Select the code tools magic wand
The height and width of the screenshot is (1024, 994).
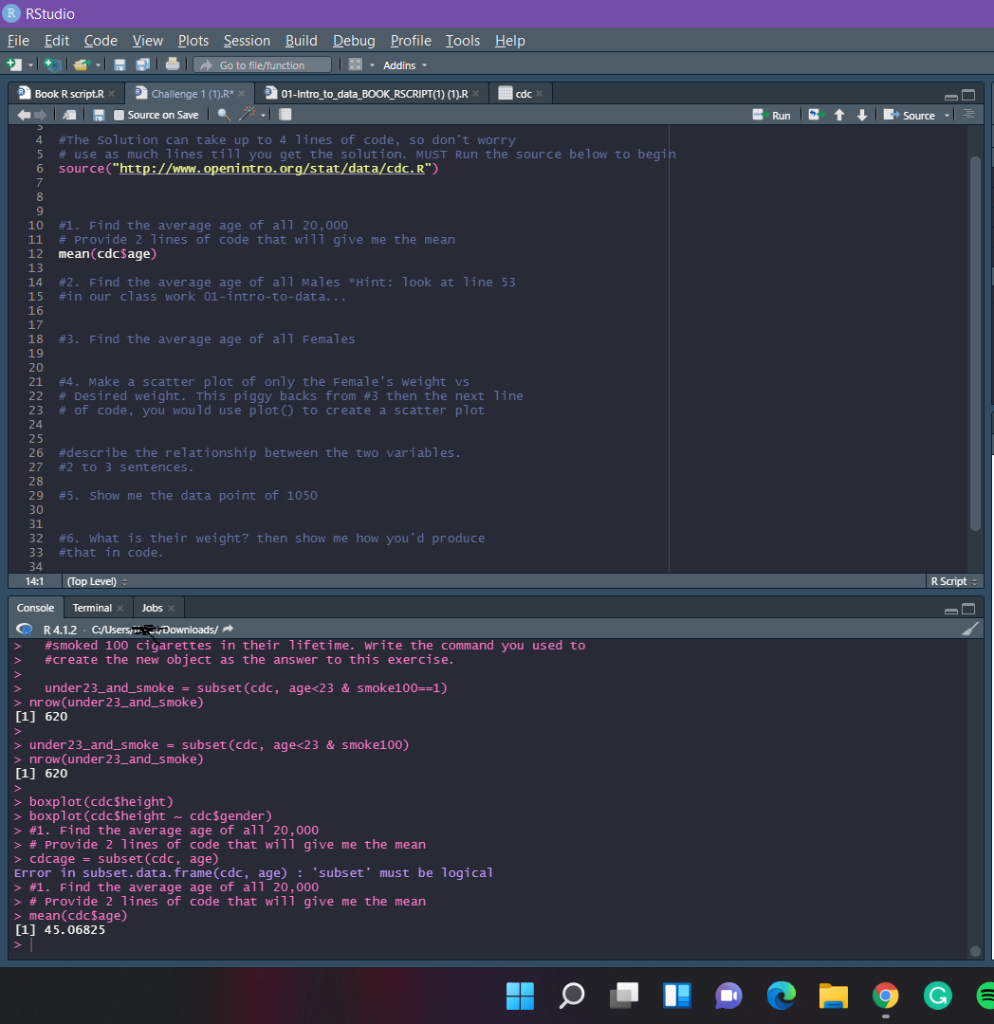pyautogui.click(x=245, y=113)
